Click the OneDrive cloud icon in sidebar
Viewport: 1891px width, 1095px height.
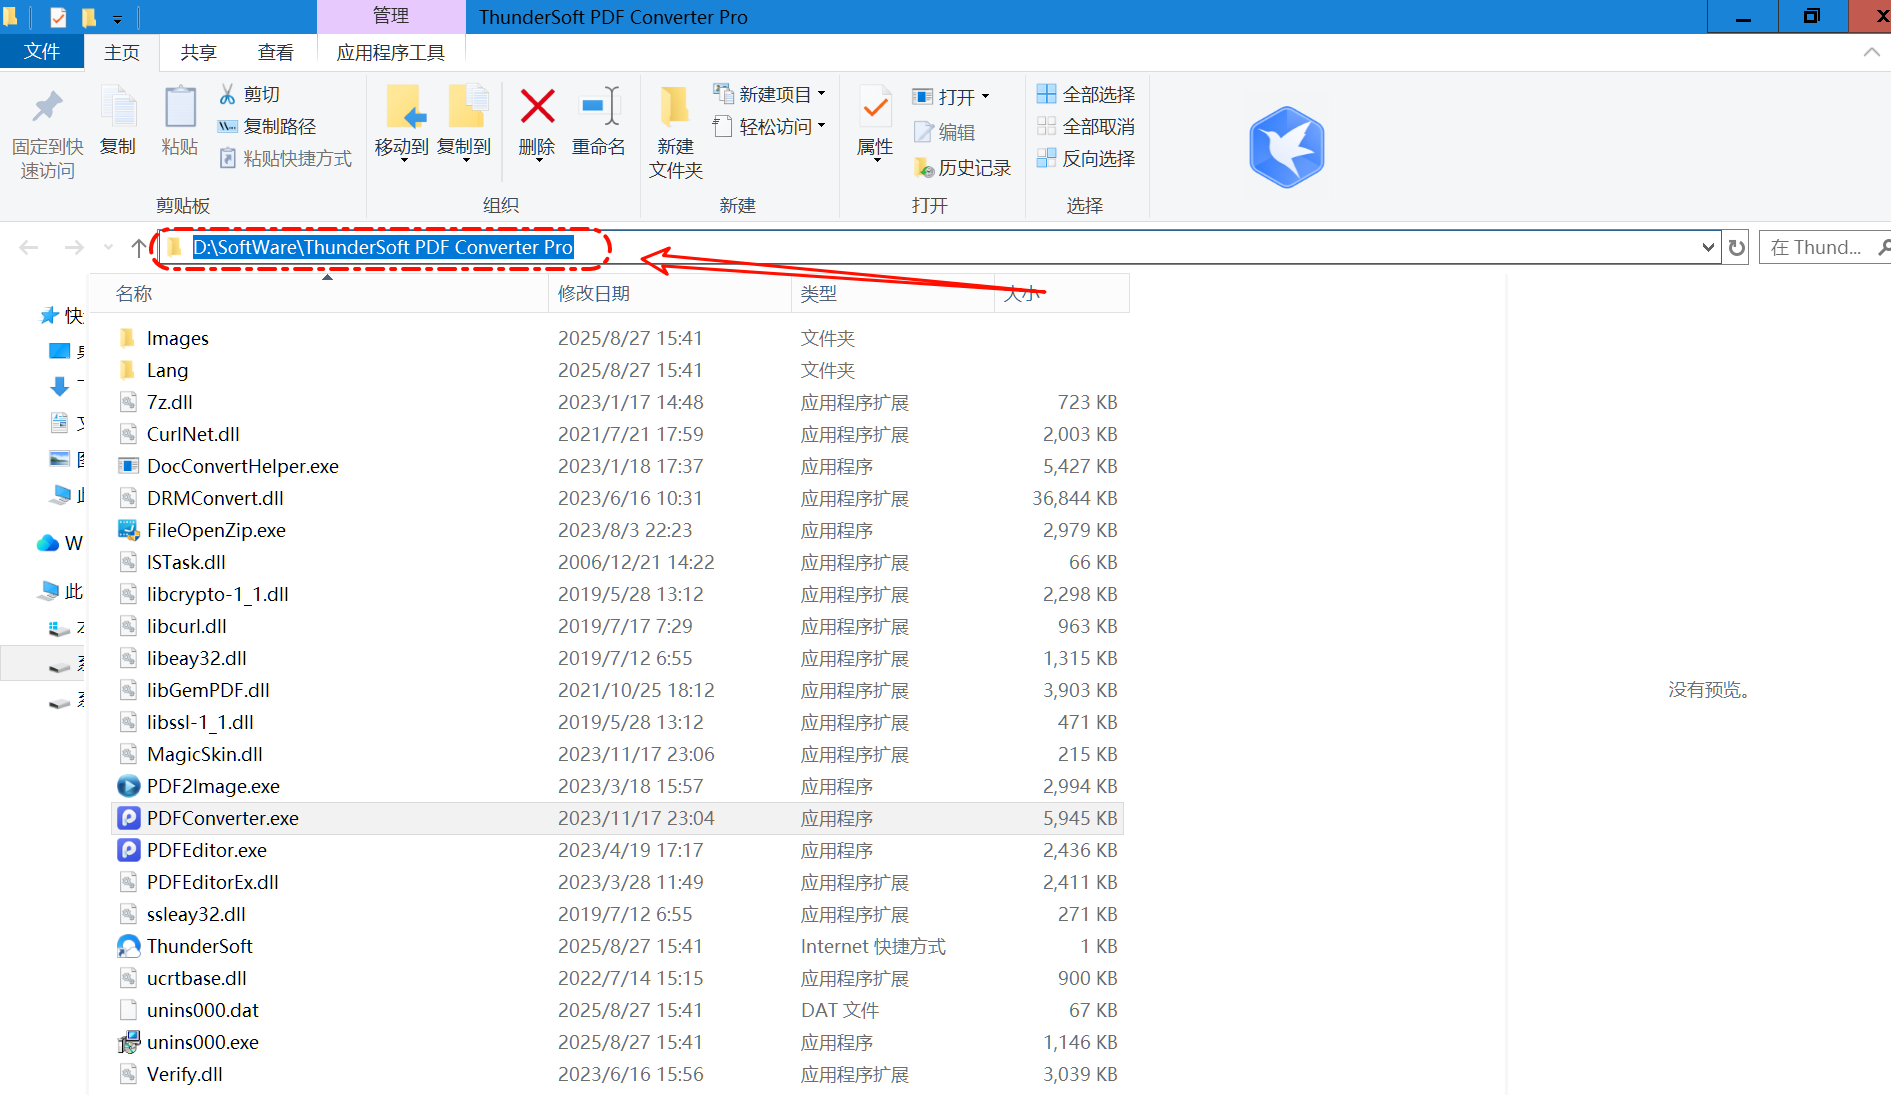point(47,543)
